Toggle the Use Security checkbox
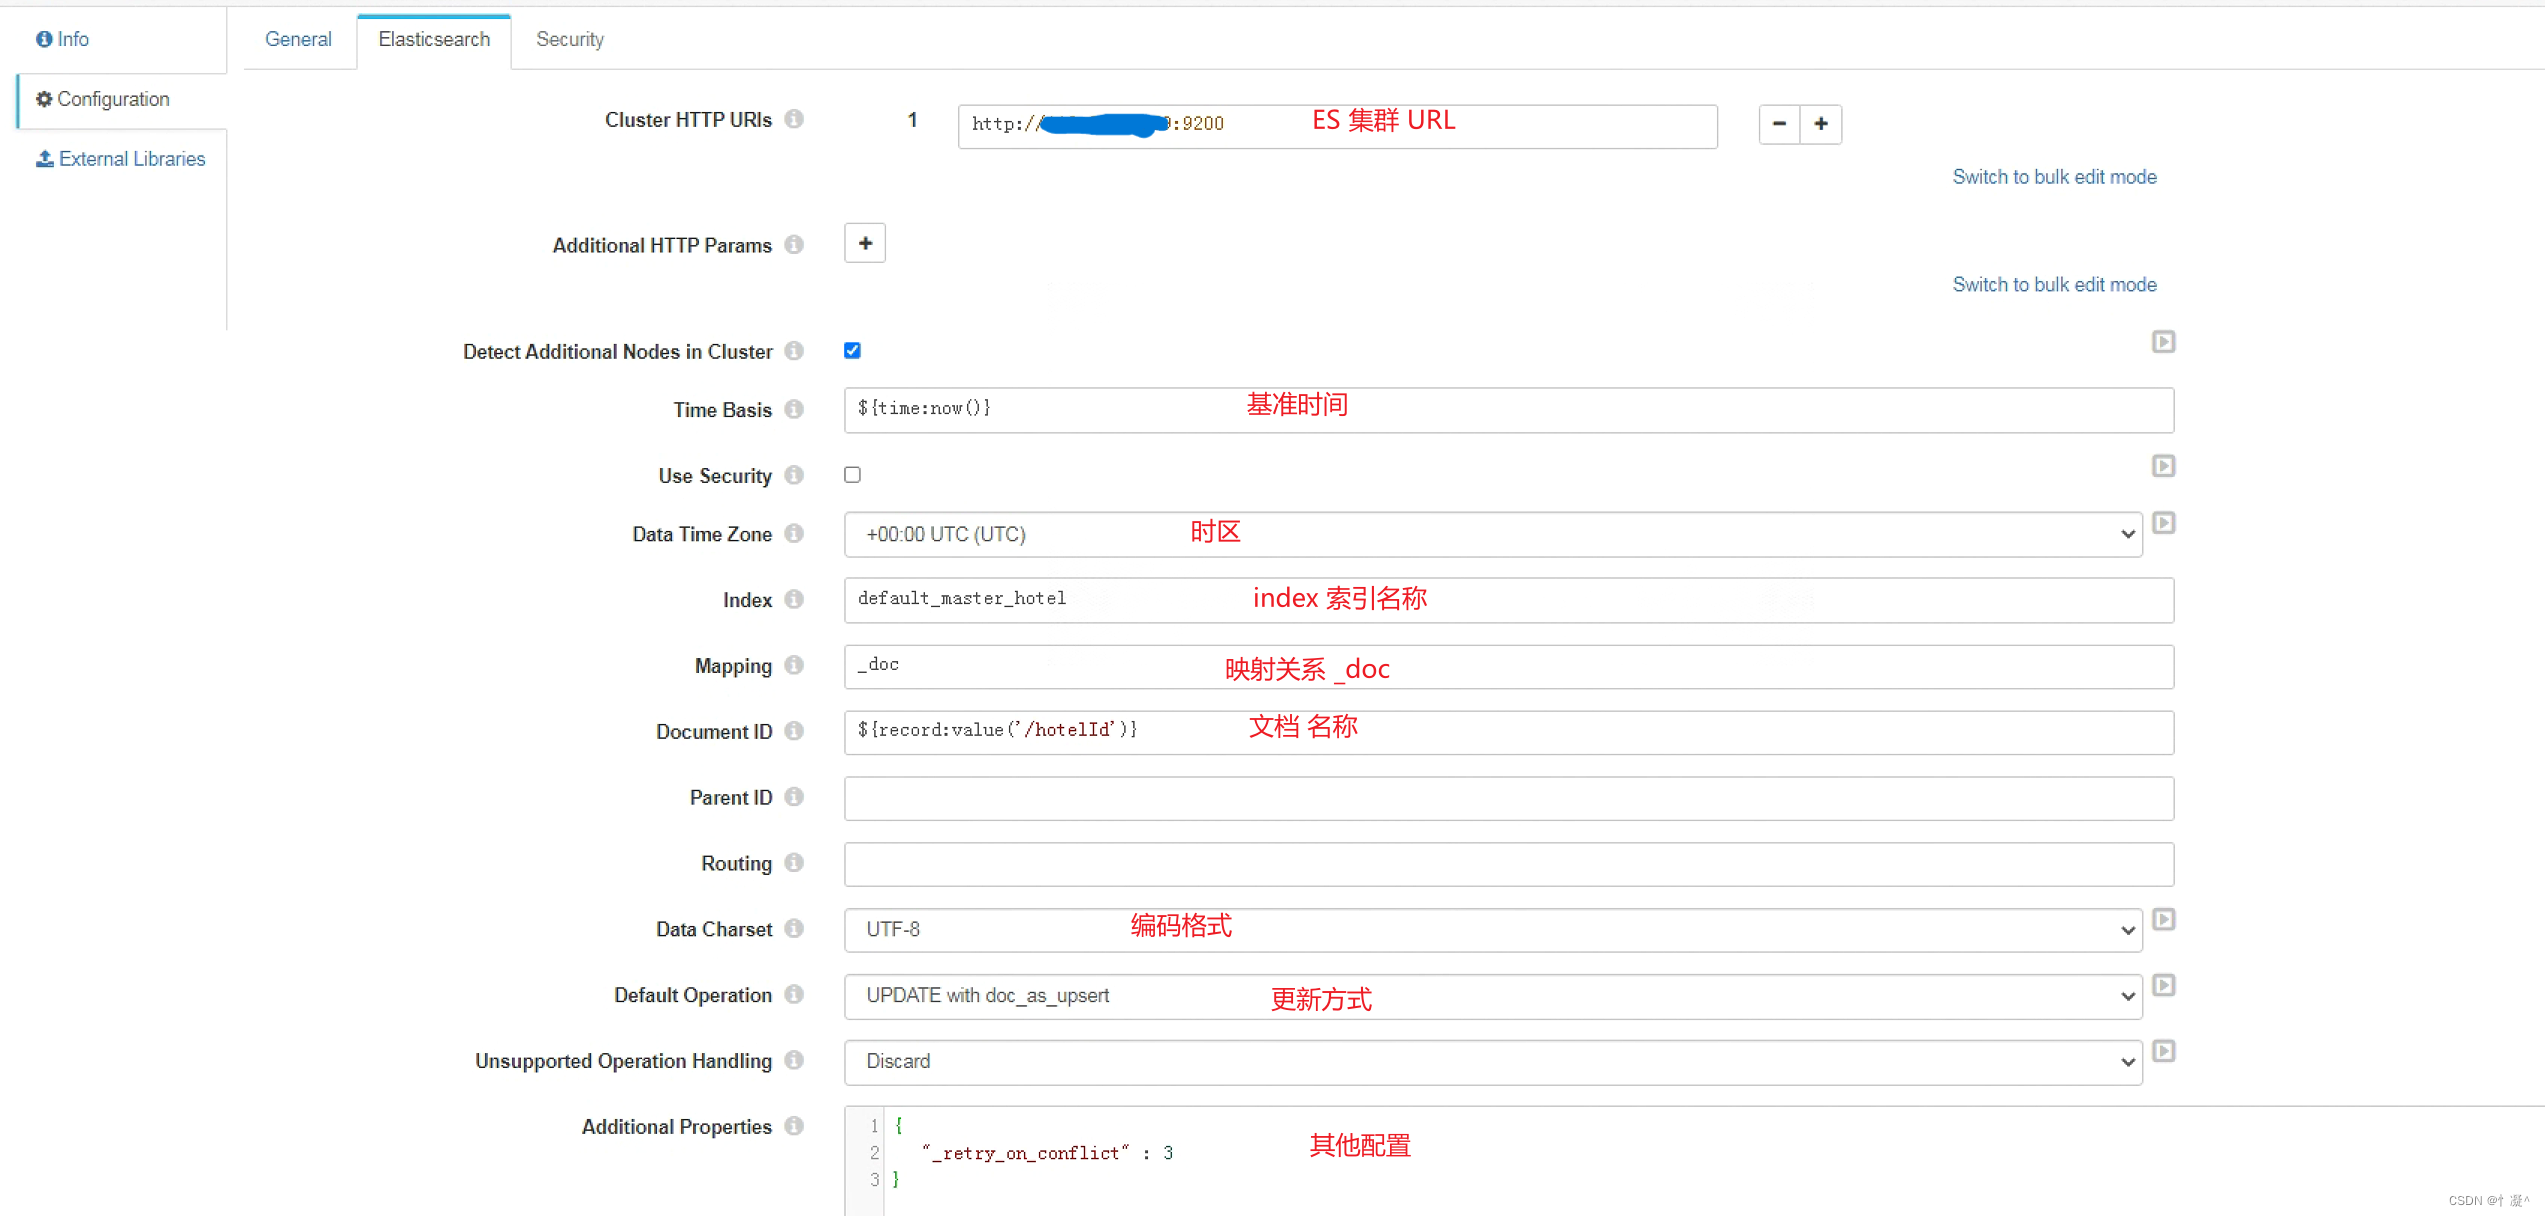This screenshot has width=2545, height=1216. click(x=852, y=474)
